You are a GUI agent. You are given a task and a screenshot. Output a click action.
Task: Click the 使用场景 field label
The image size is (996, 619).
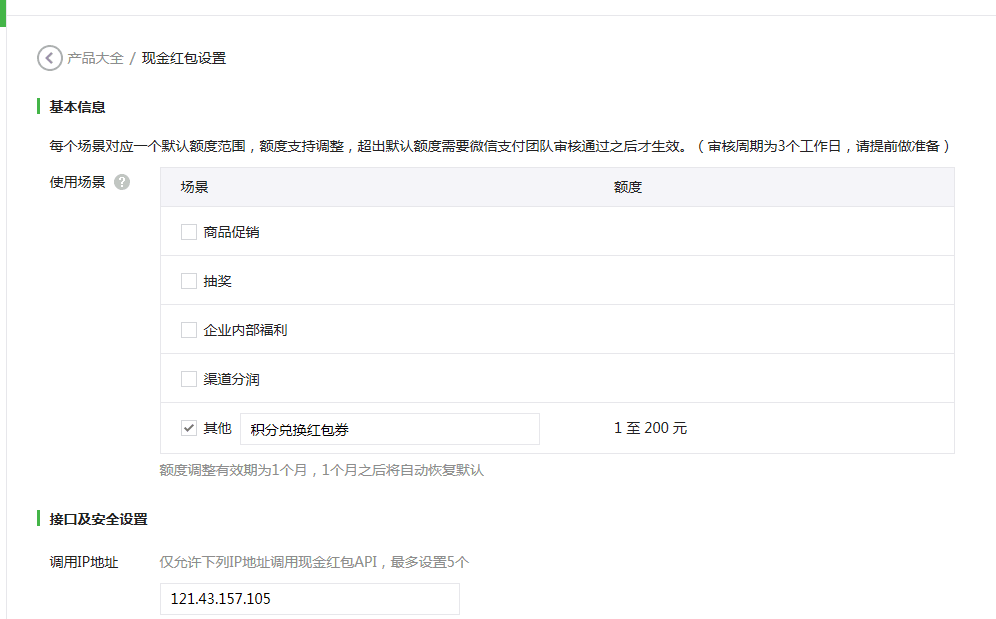[x=77, y=182]
